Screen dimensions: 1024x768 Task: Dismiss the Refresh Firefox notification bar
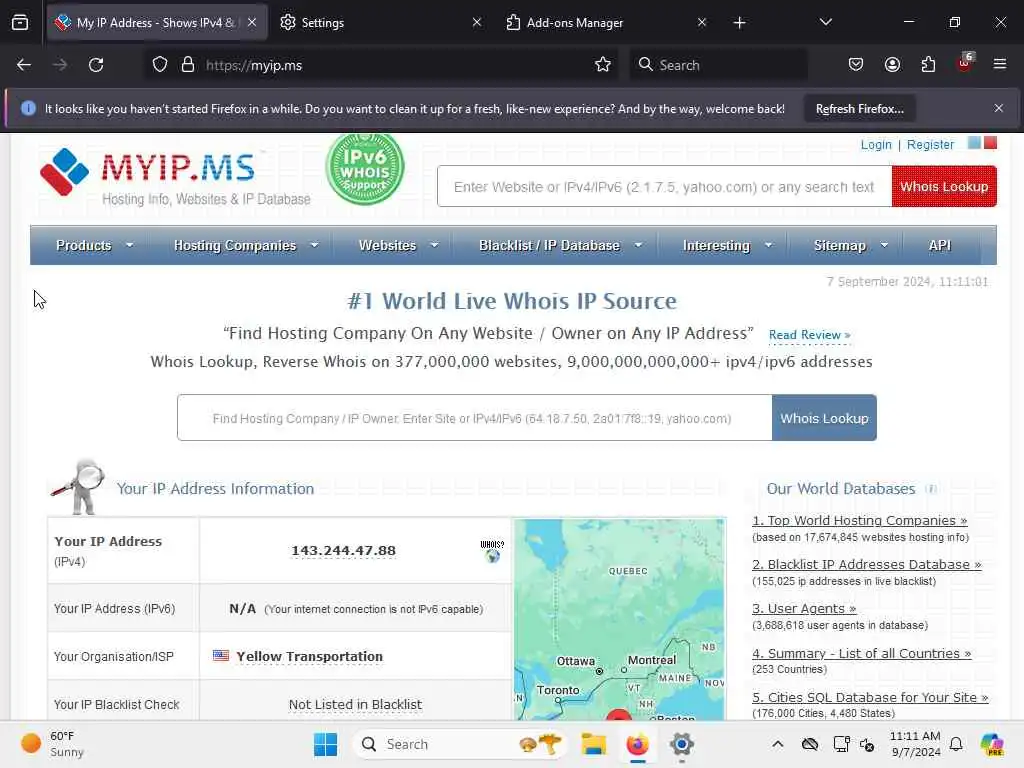[x=999, y=108]
